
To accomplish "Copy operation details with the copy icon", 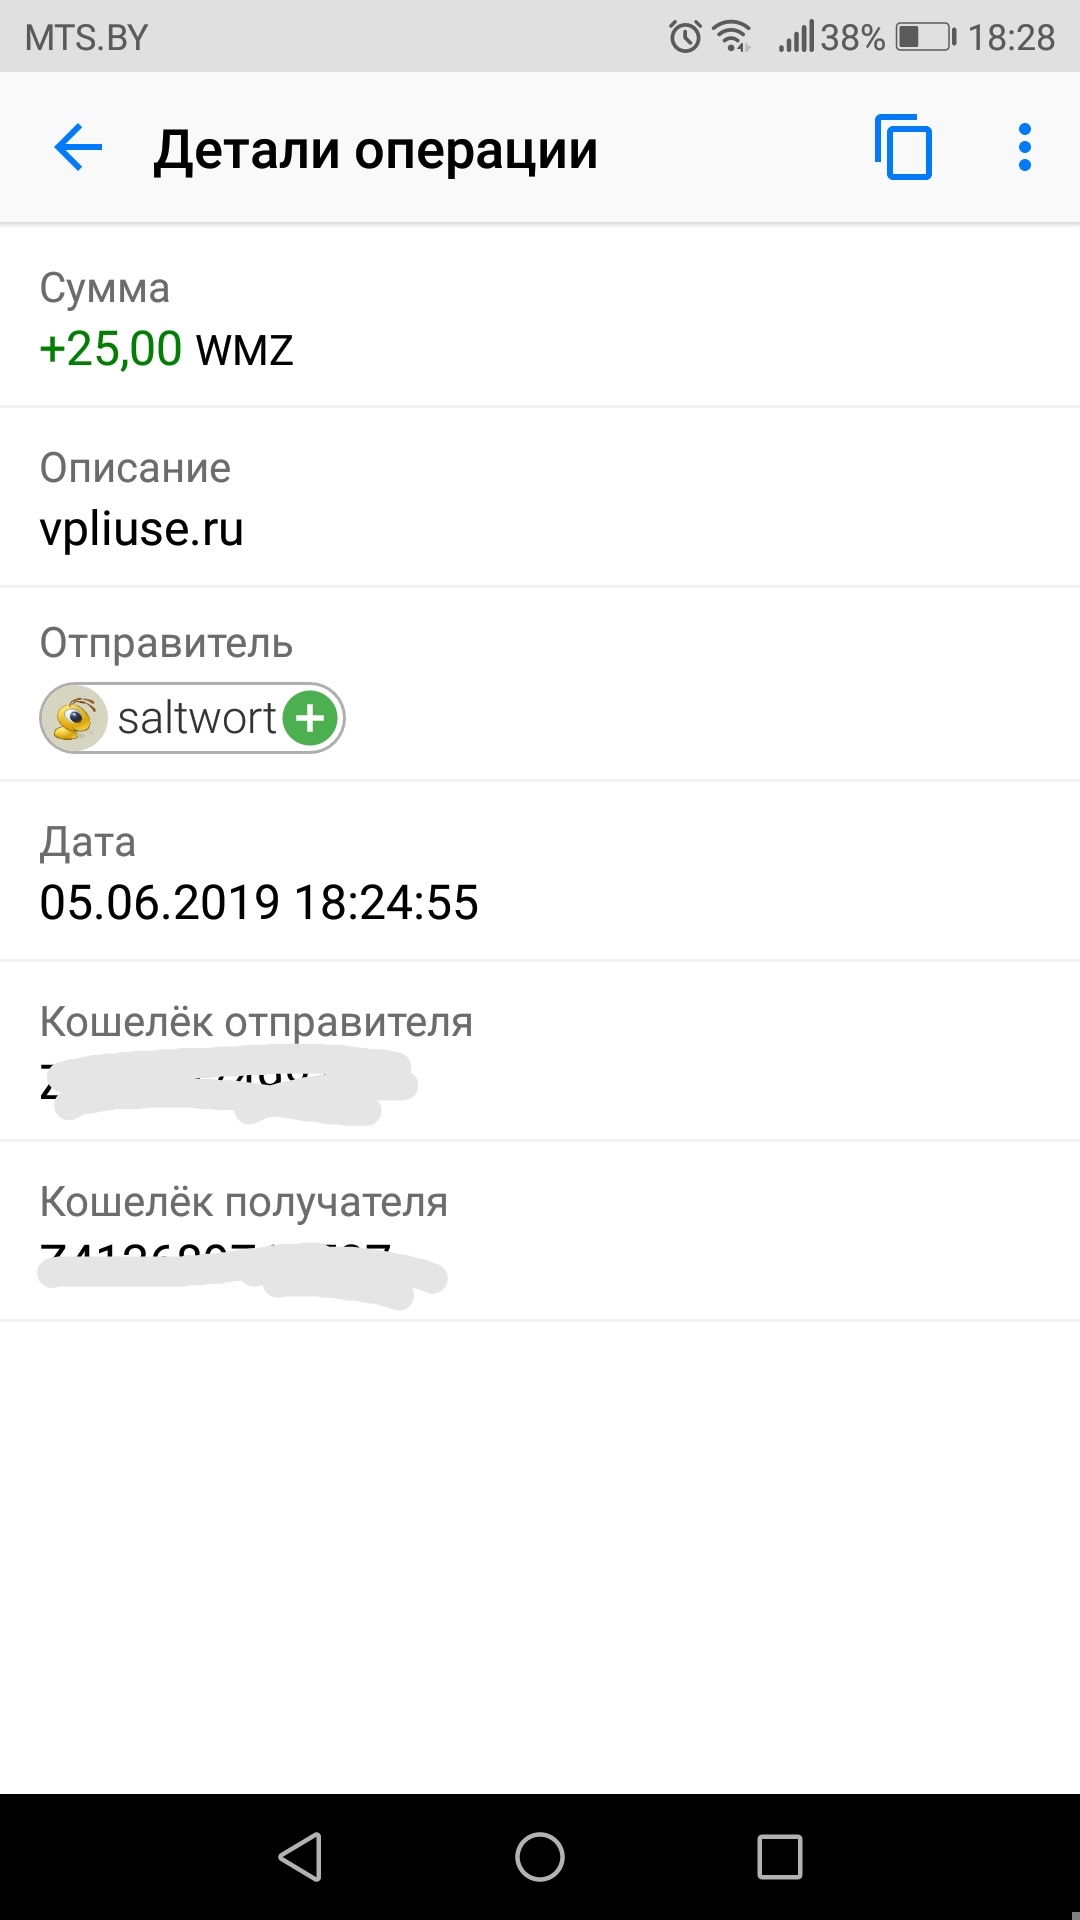I will pos(903,148).
